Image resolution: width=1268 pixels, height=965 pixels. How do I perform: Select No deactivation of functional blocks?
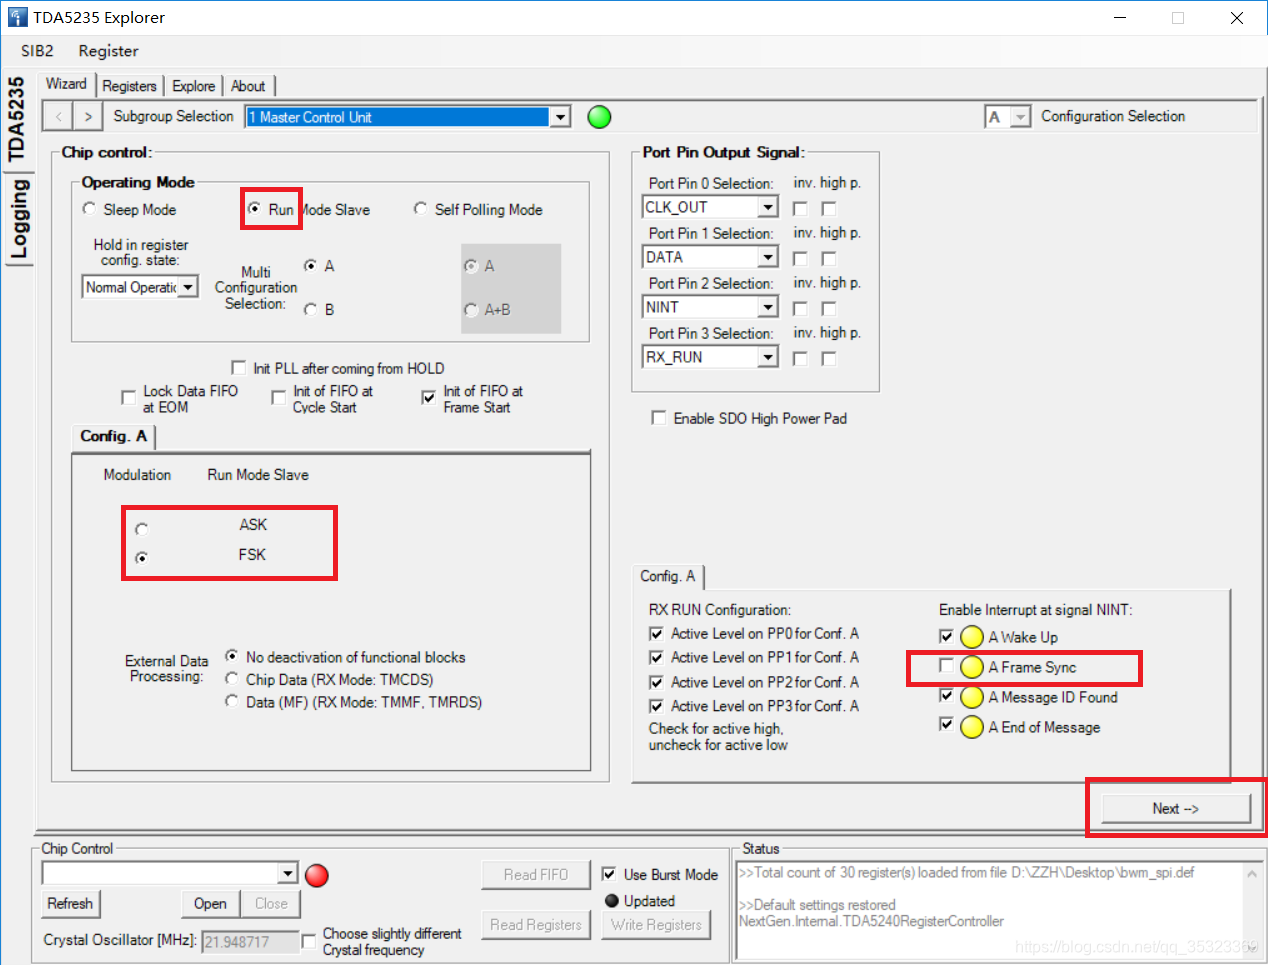pos(232,657)
